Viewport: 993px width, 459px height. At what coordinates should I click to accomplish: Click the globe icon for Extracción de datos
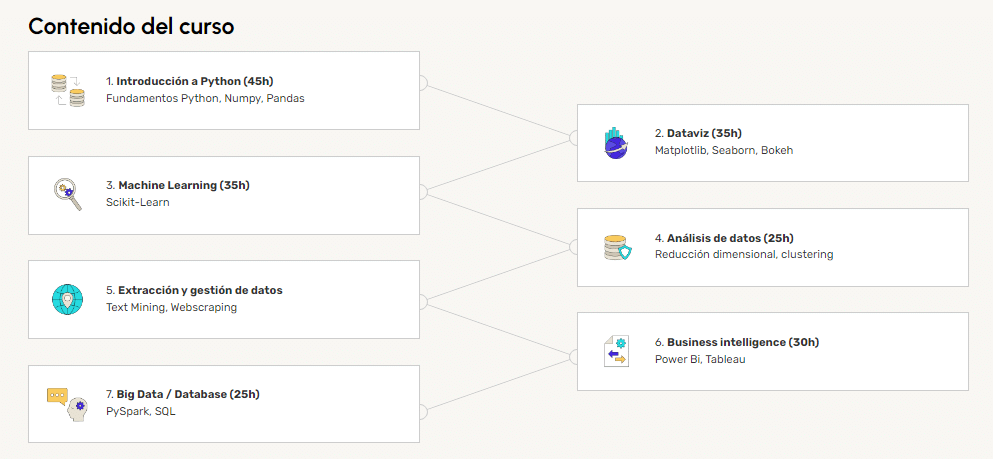click(67, 299)
